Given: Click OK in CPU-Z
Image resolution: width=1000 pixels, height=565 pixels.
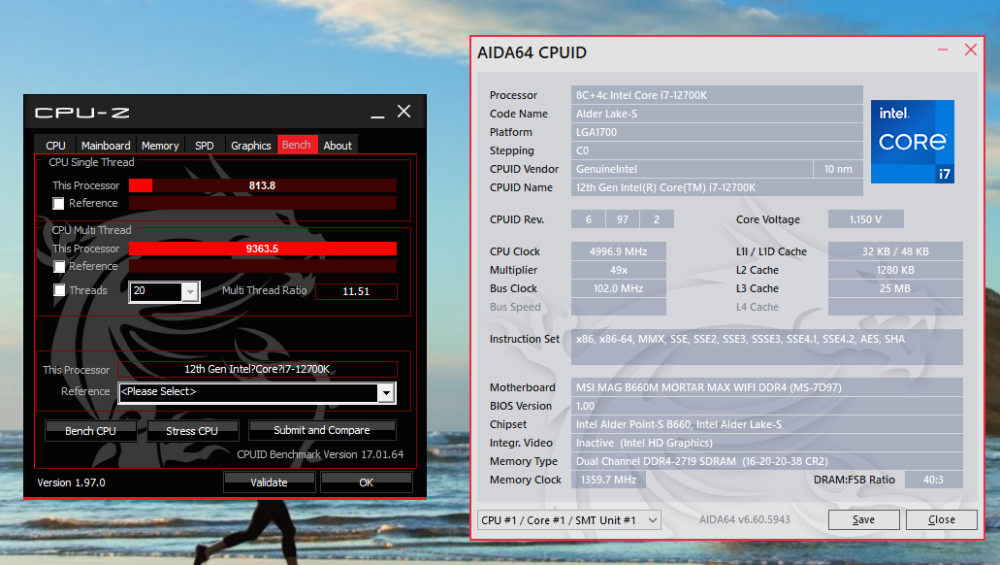Looking at the screenshot, I should coord(366,483).
